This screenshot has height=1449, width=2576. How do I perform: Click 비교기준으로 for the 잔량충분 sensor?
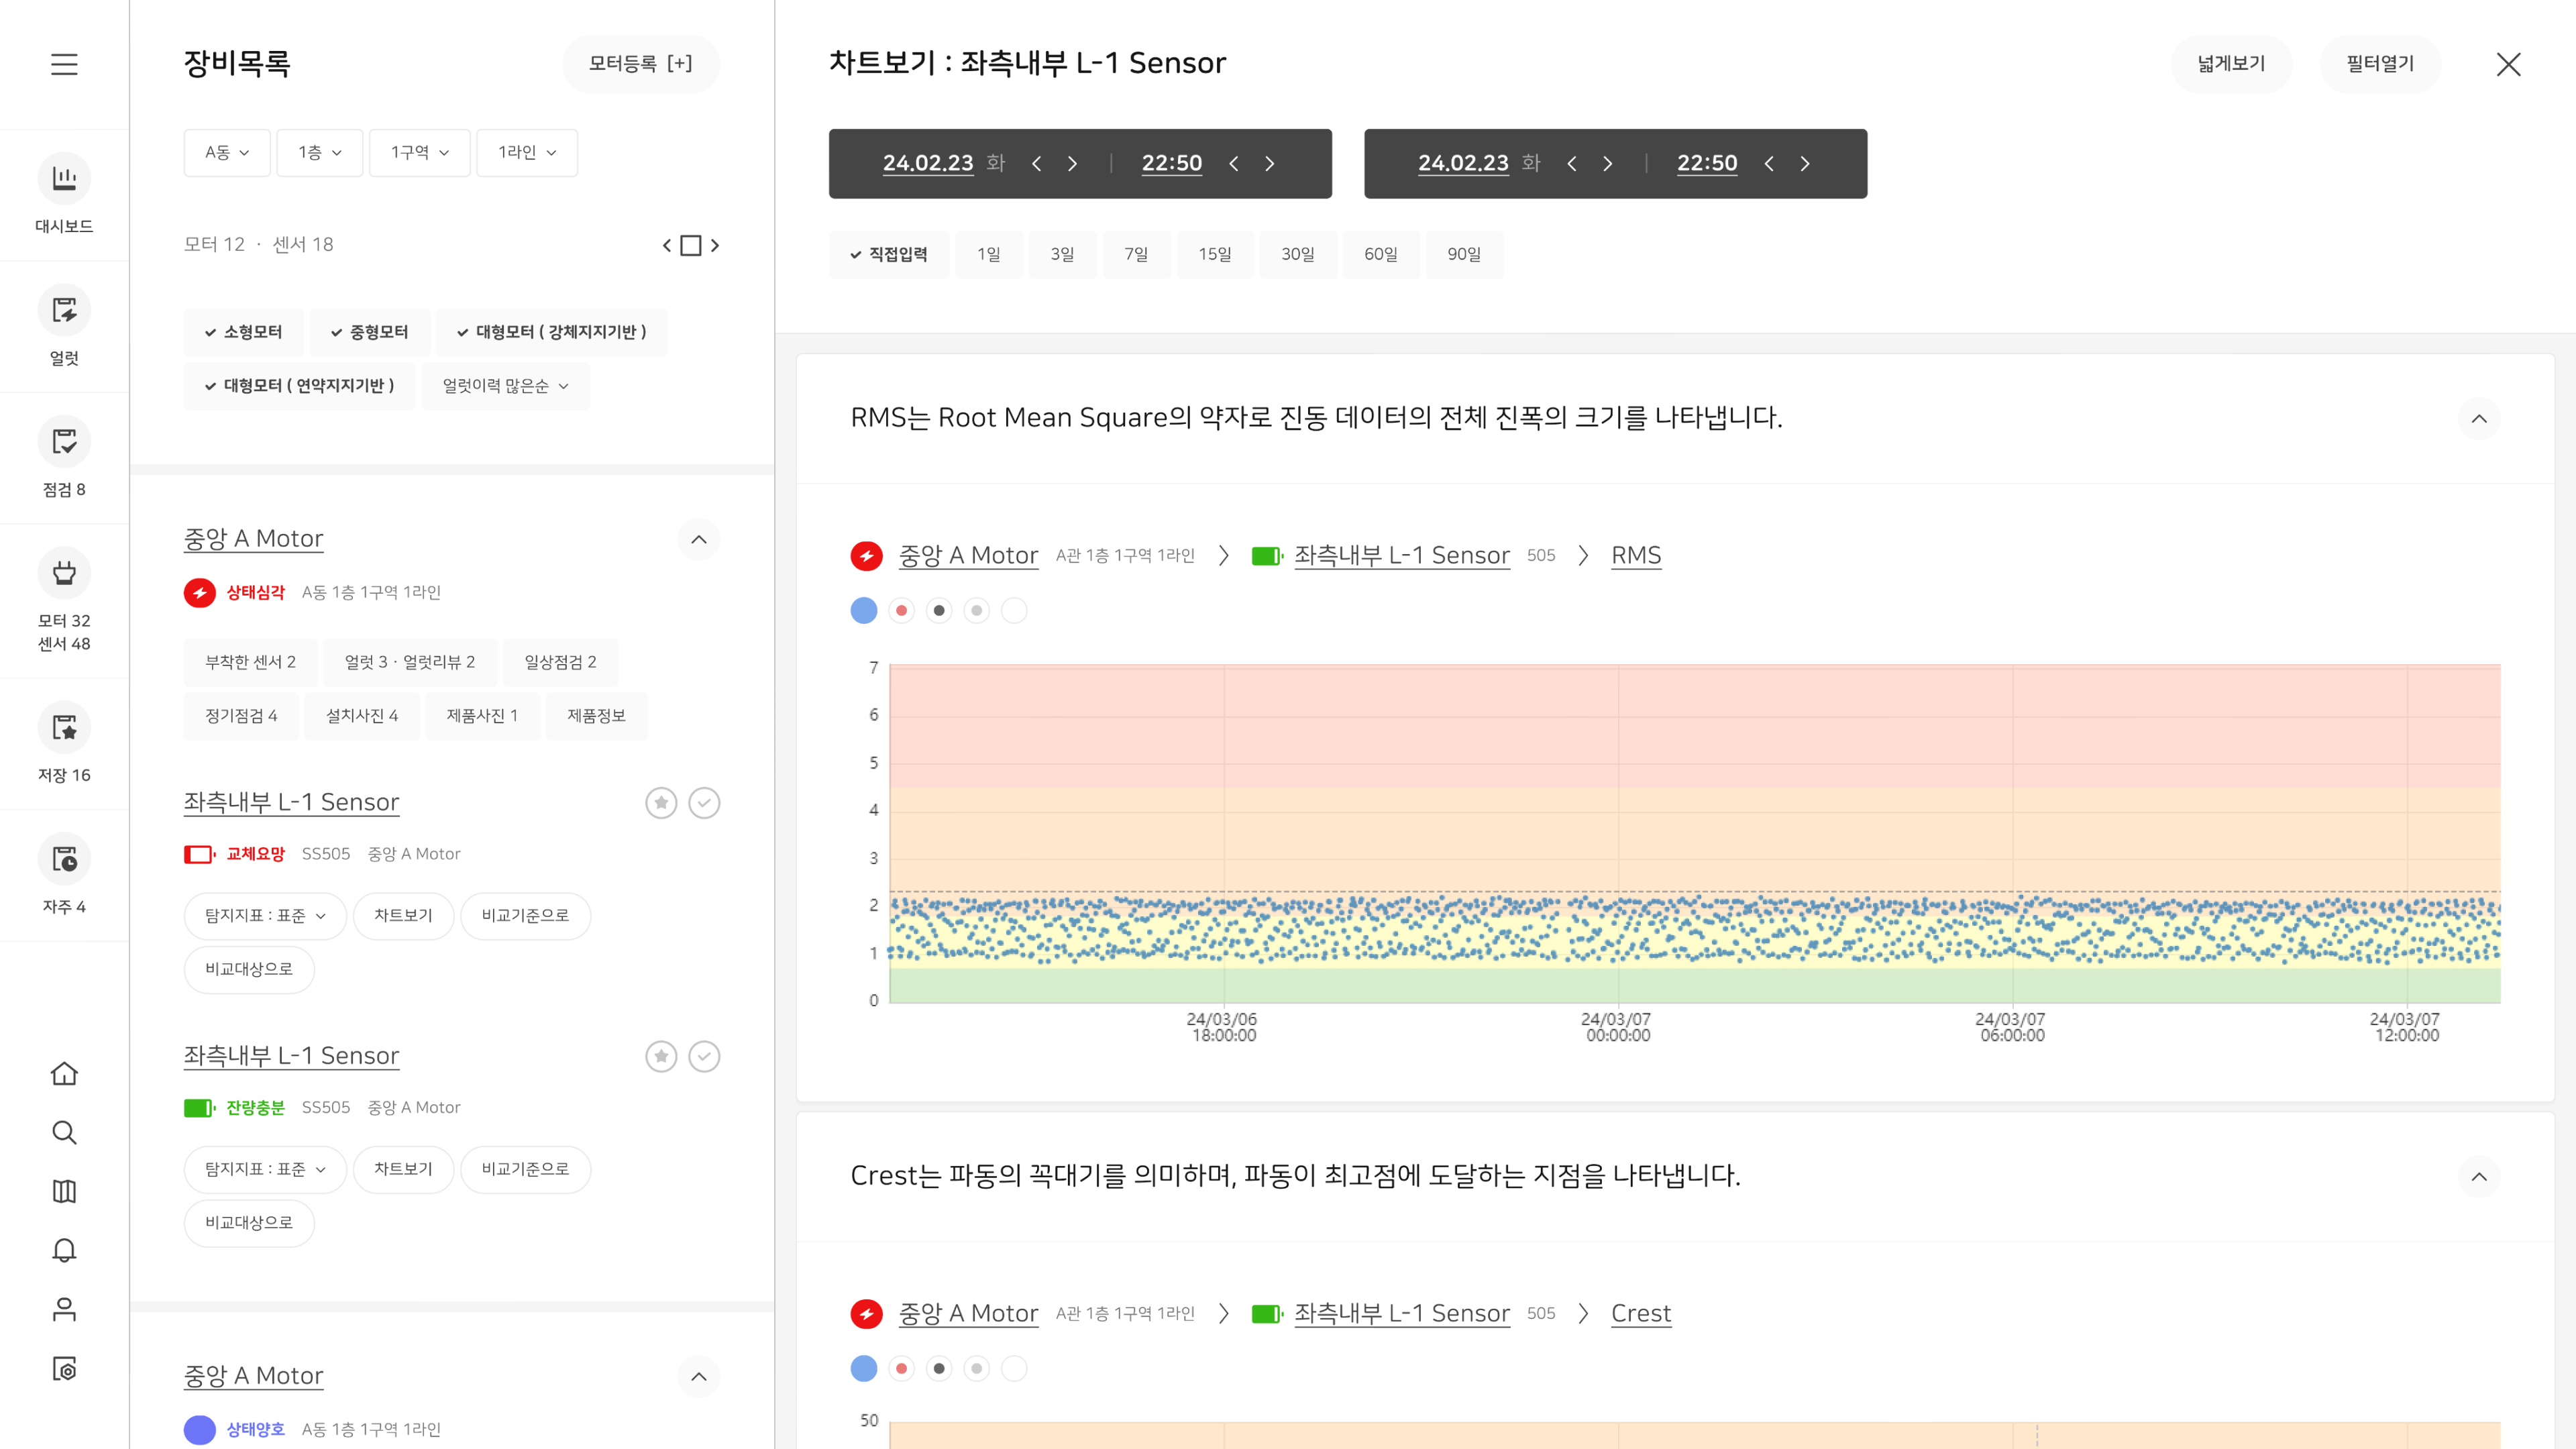point(525,1169)
